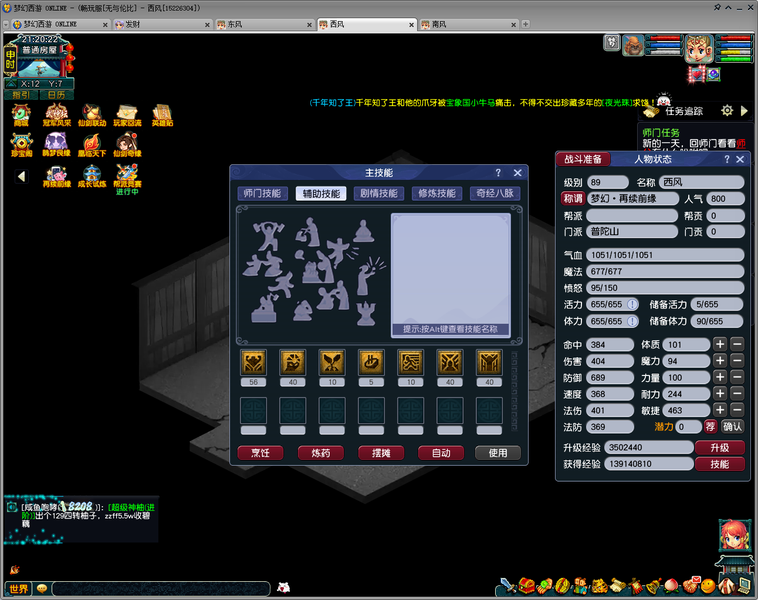Image resolution: width=758 pixels, height=600 pixels.
Task: Click the chat input field
Action: click(x=161, y=588)
